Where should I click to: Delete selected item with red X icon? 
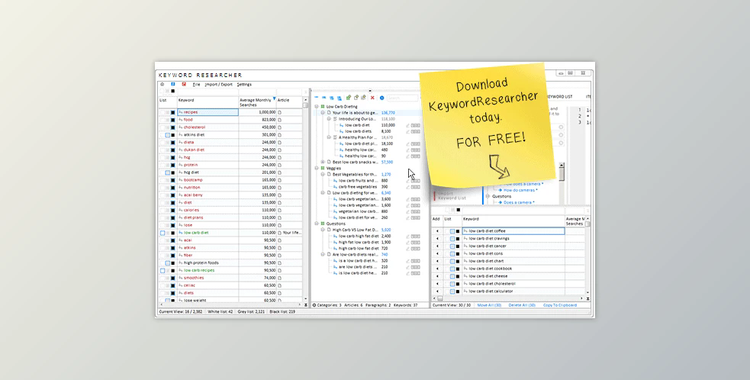[x=373, y=98]
